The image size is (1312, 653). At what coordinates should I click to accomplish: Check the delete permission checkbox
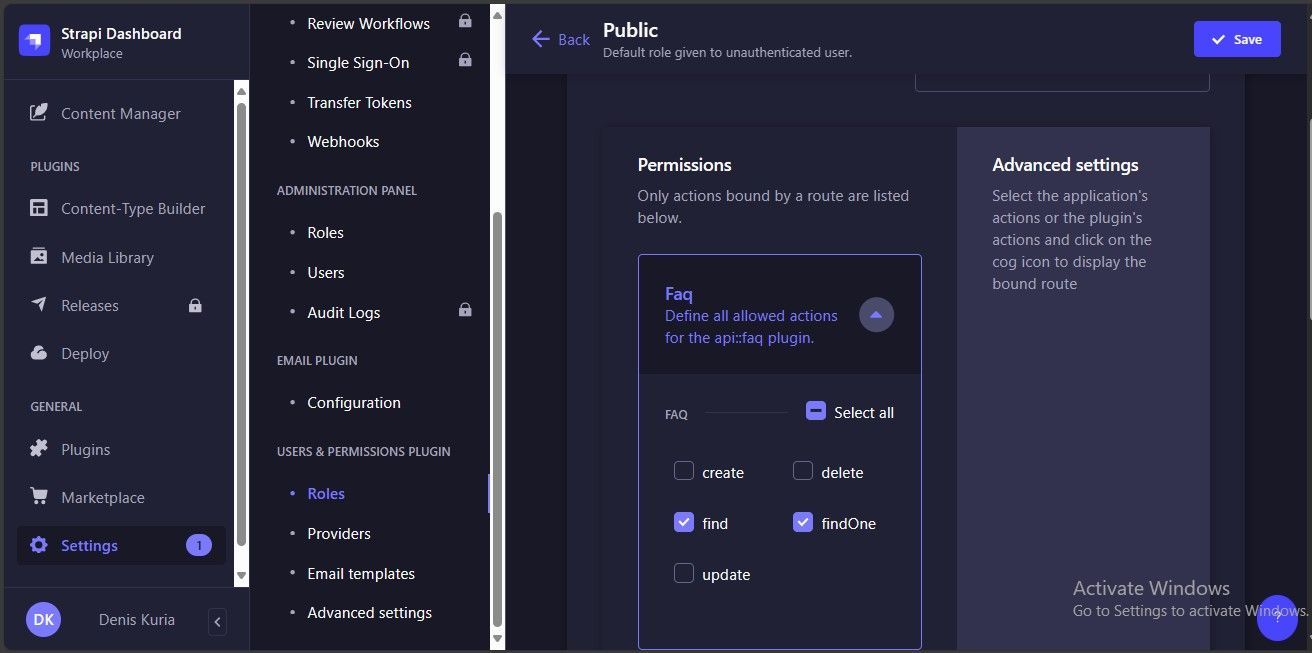coord(803,471)
